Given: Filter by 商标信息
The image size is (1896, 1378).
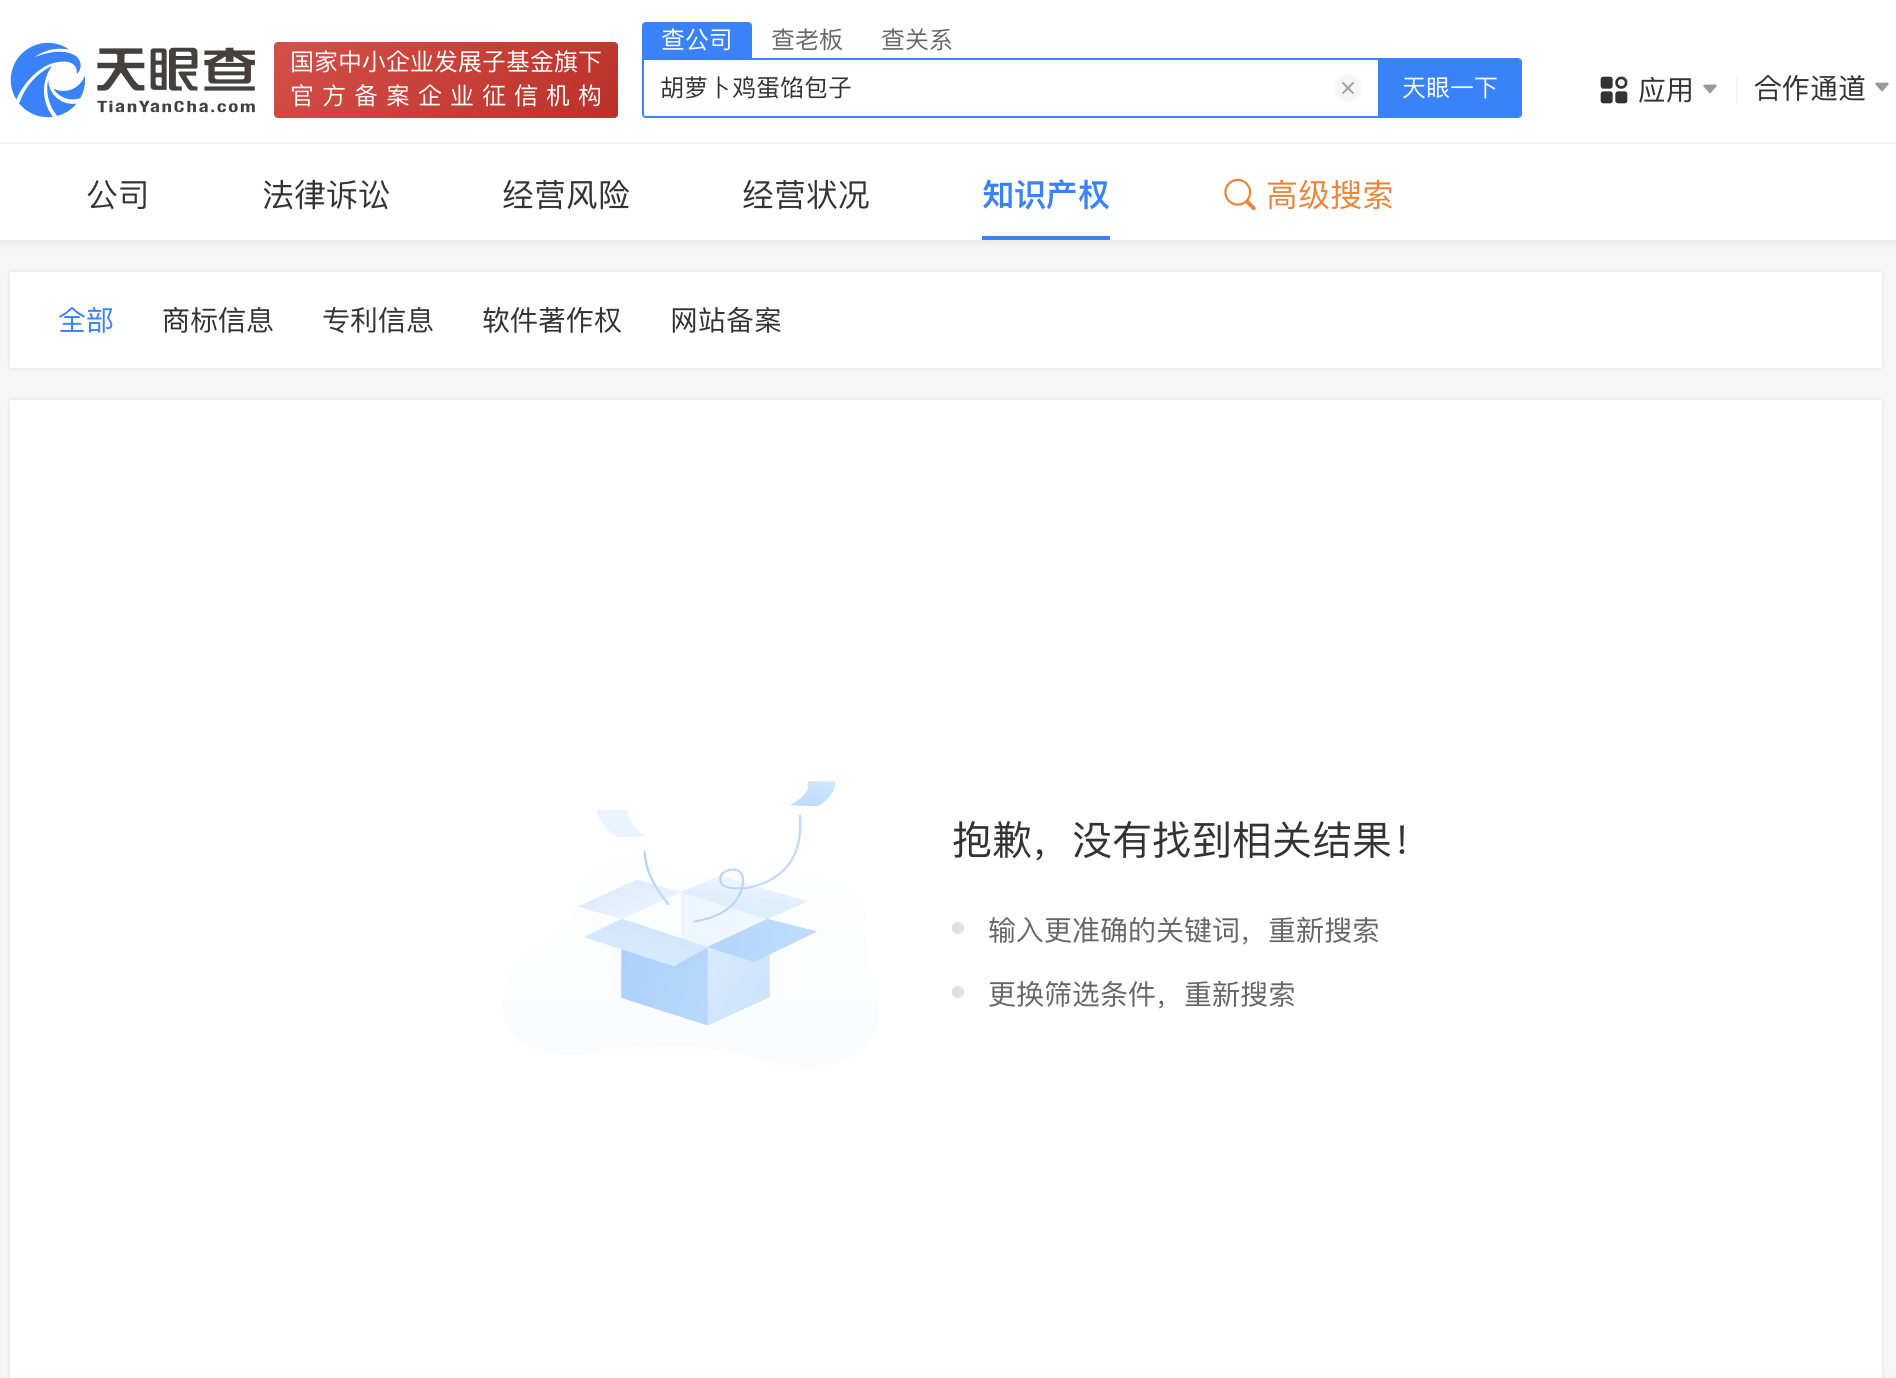Looking at the screenshot, I should [x=218, y=320].
